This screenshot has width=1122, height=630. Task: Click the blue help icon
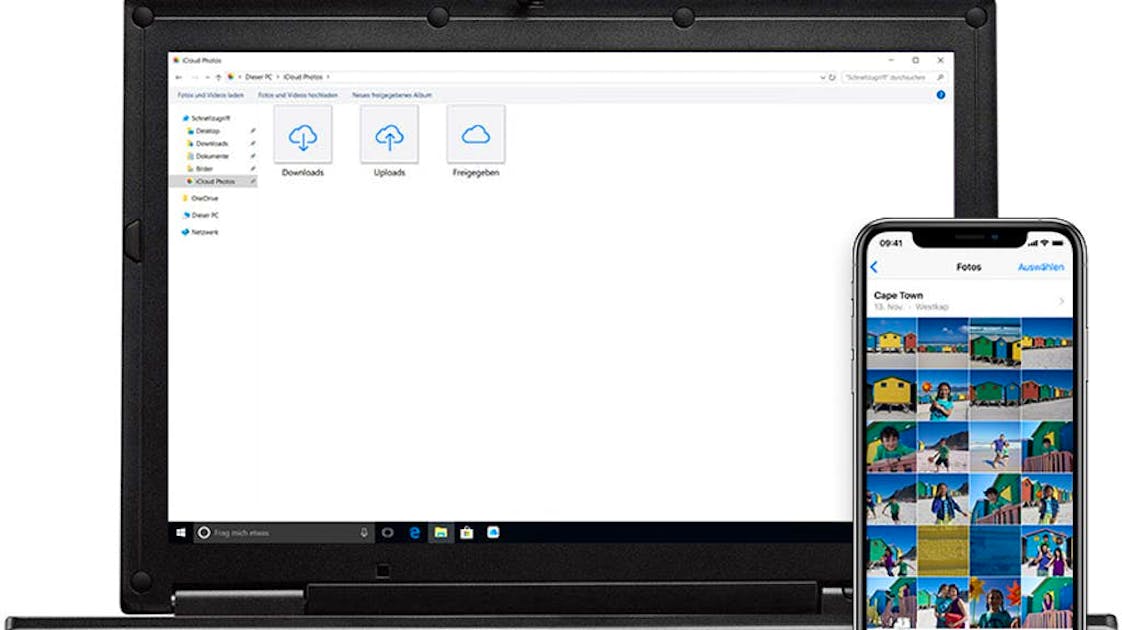pos(940,95)
